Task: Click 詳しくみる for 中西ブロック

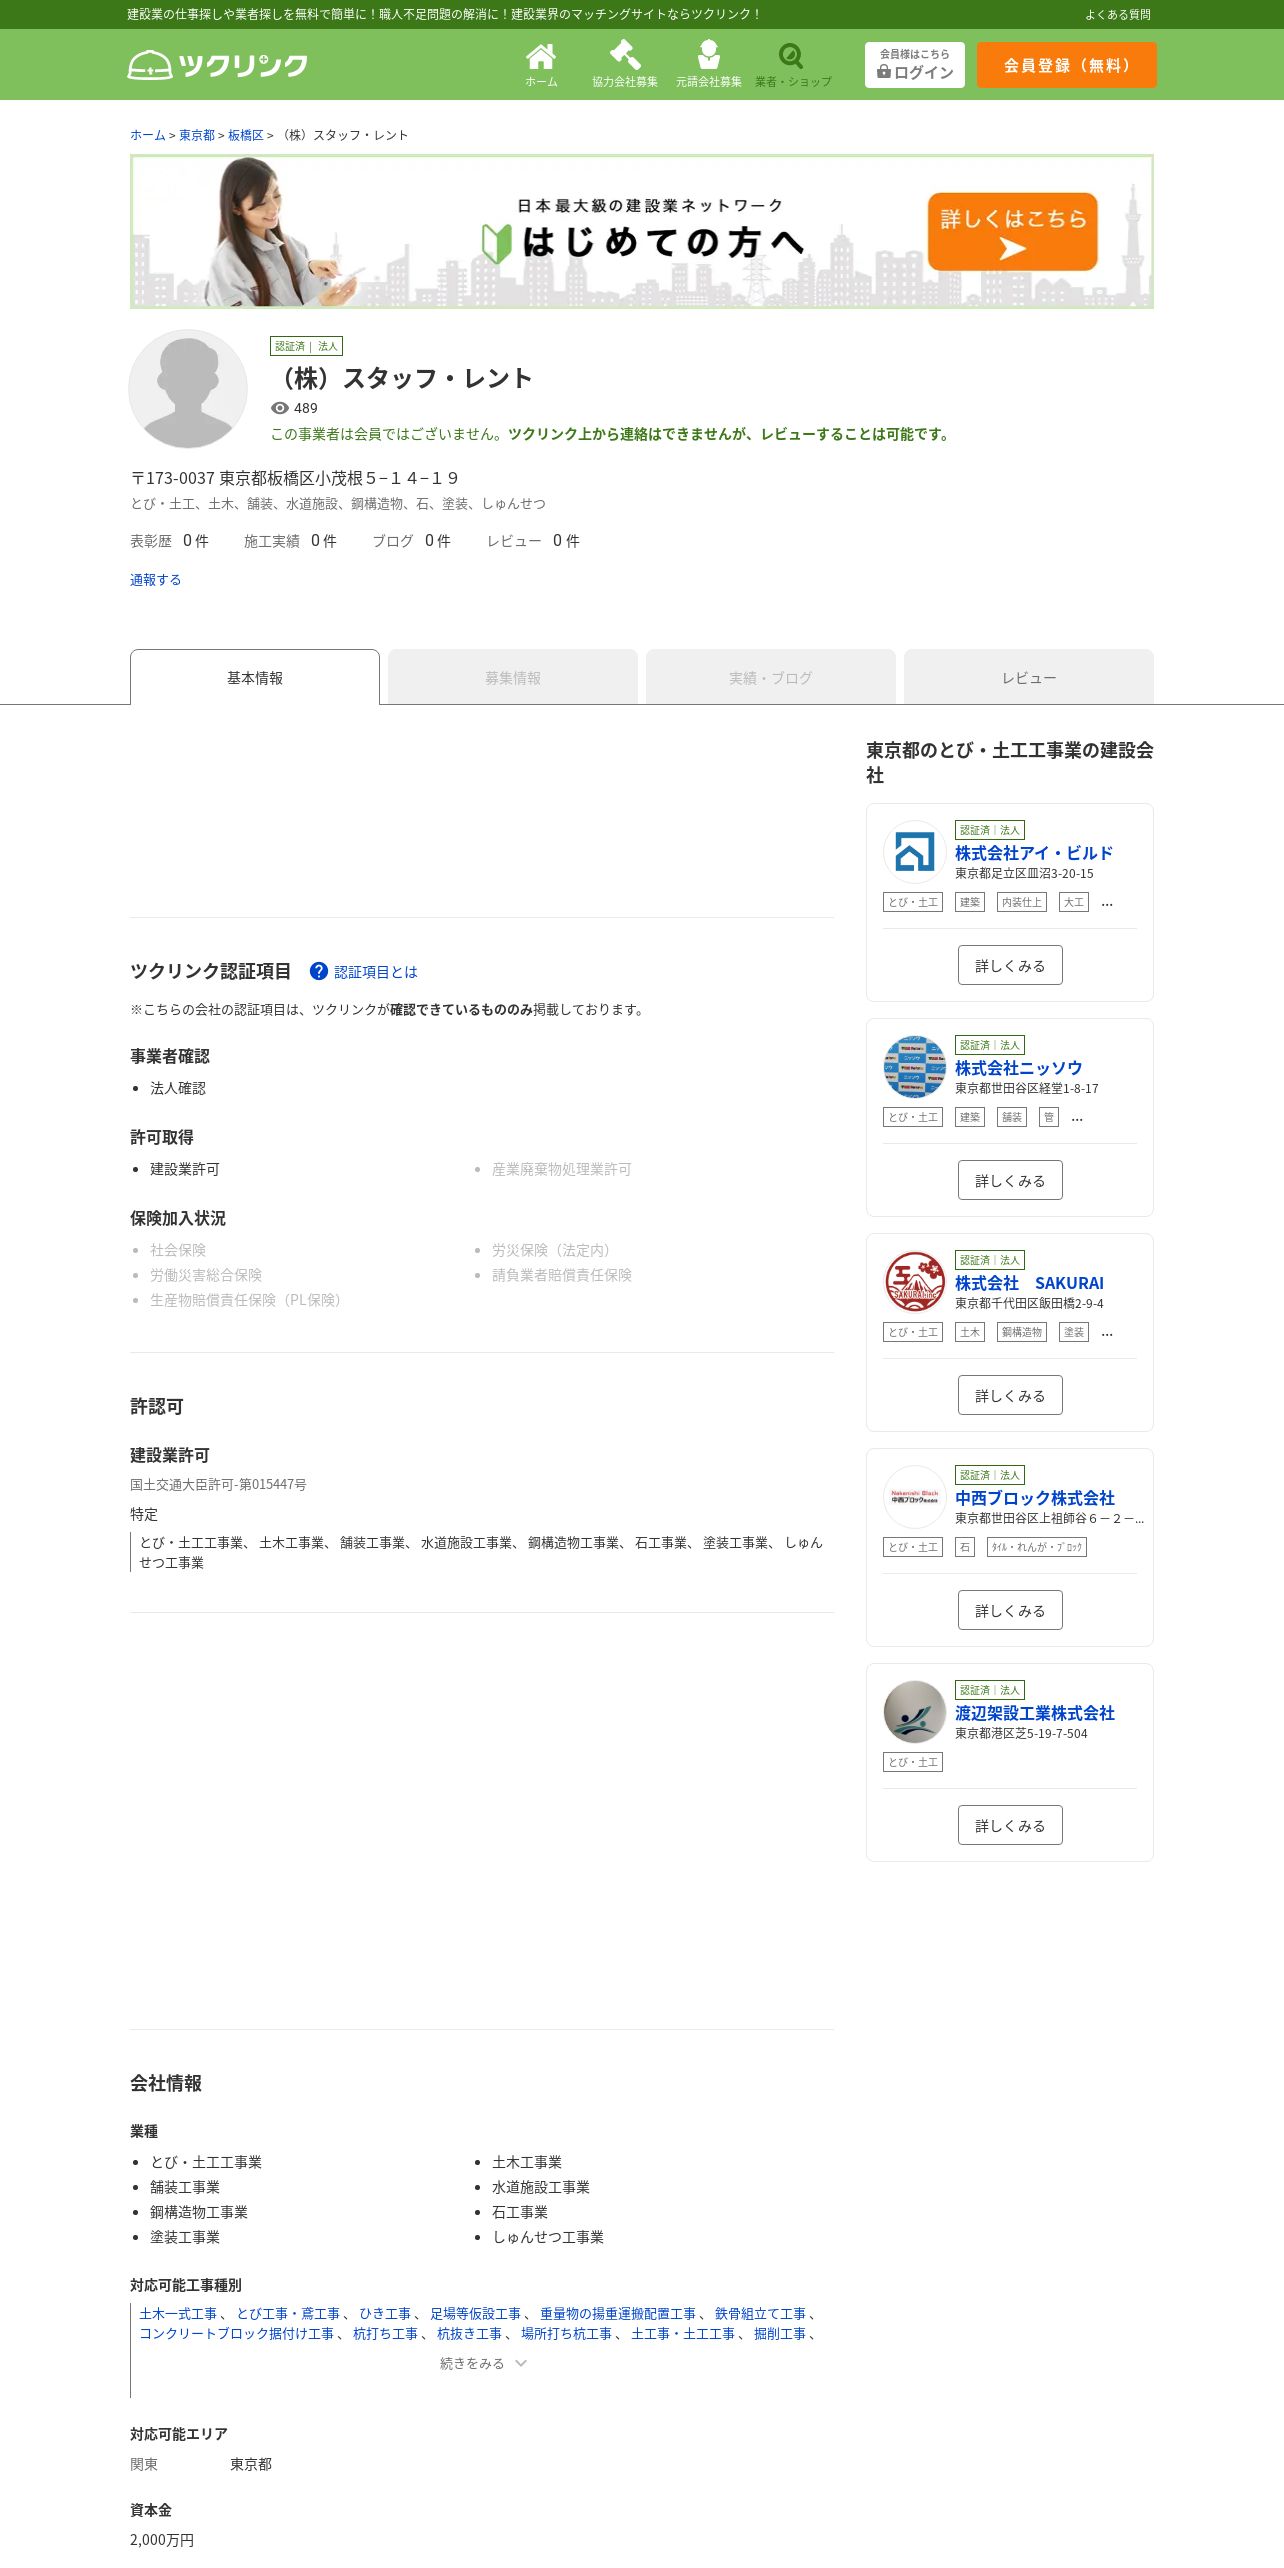Action: [x=1010, y=1610]
